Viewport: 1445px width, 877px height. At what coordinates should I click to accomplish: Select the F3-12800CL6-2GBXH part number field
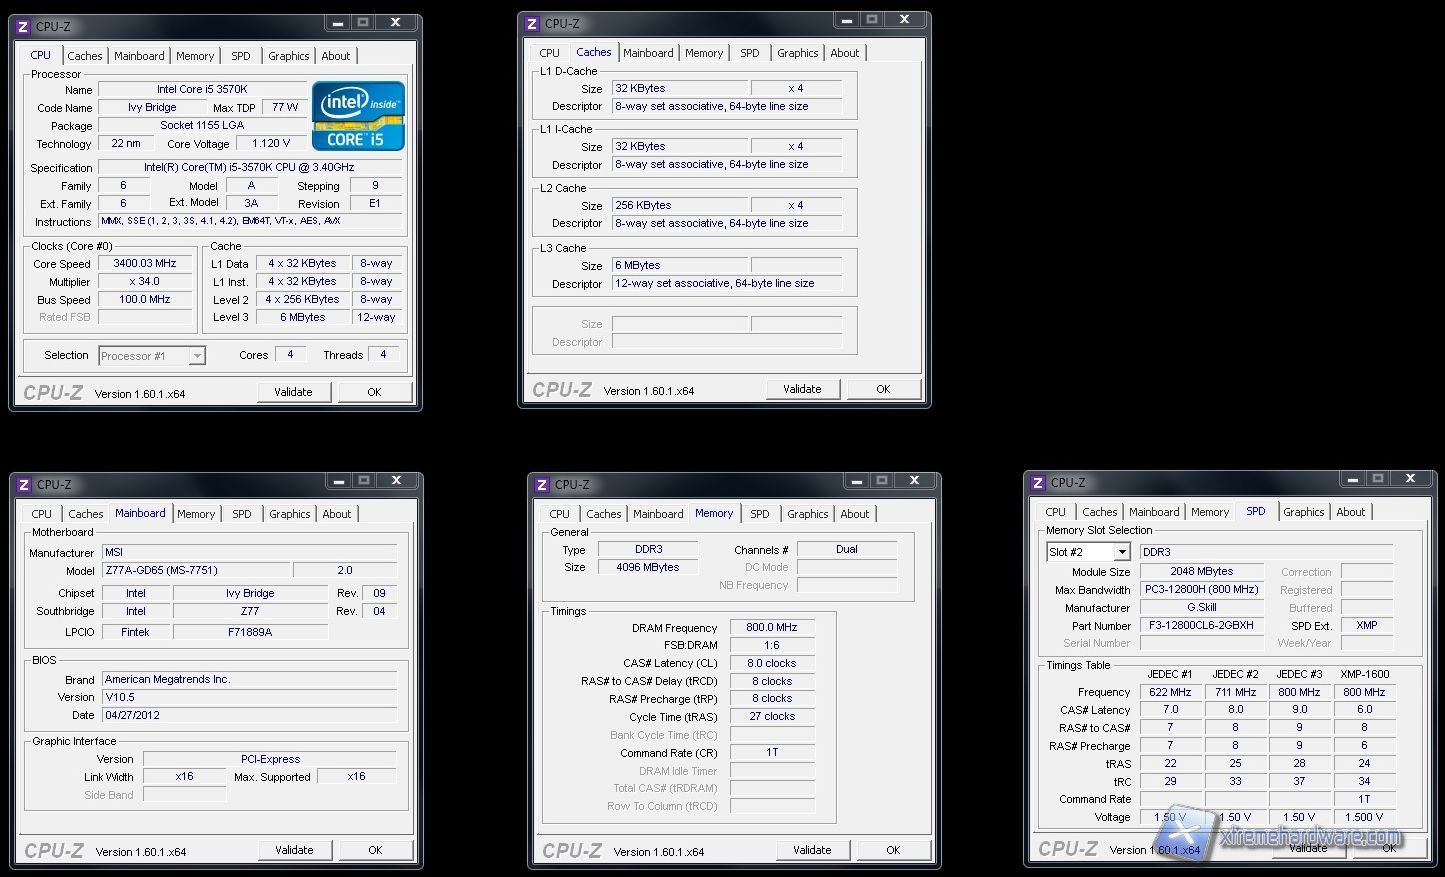tap(1200, 625)
